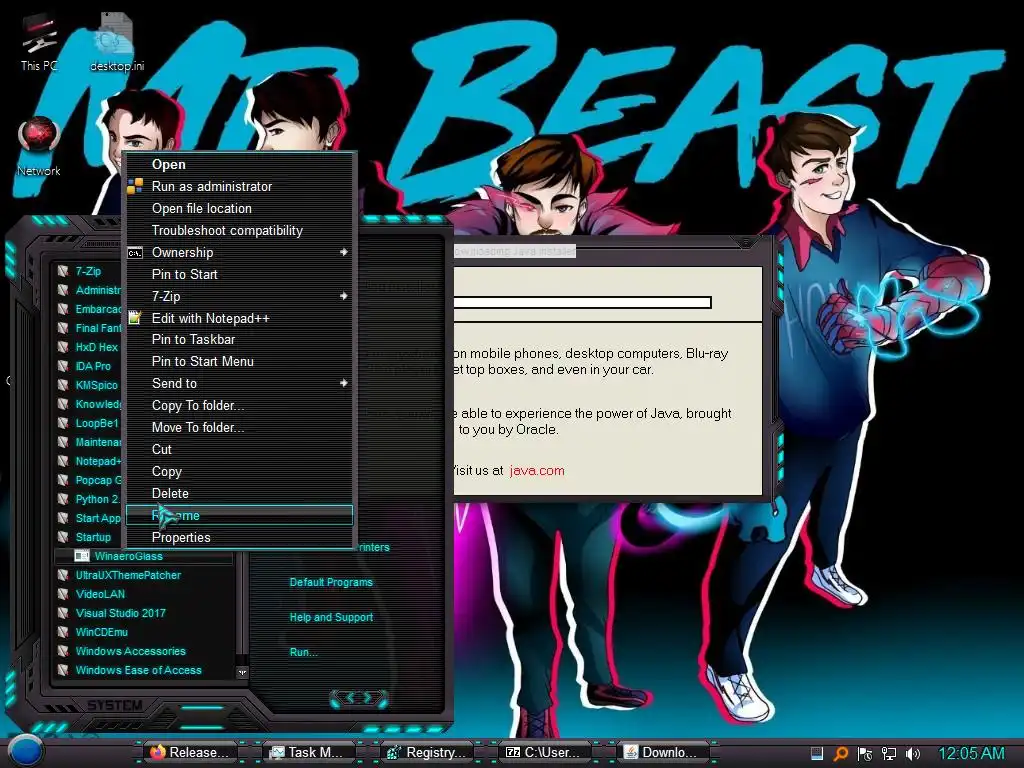Click the Notepad++ icon in context menu
Viewport: 1024px width, 768px height.
click(x=135, y=318)
